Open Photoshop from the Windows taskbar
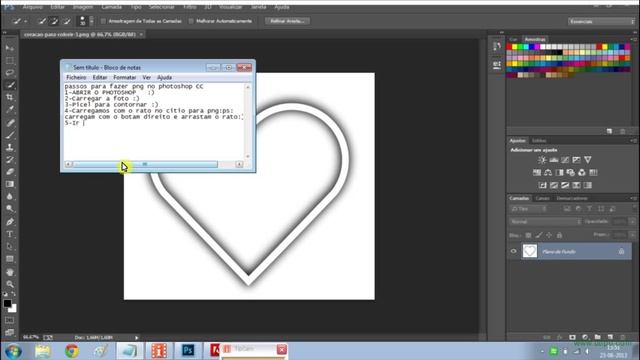Viewport: 640px width, 360px height. point(188,350)
